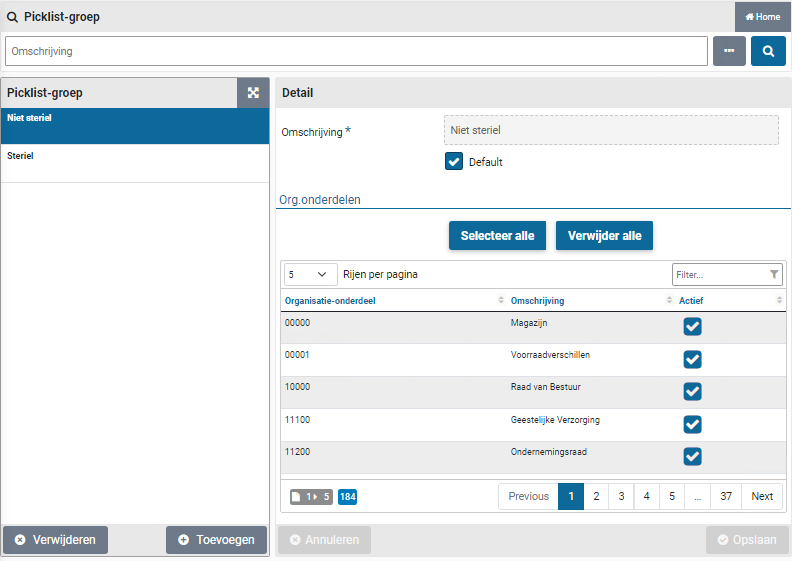Sort by Omschrijving column arrows

pyautogui.click(x=669, y=301)
